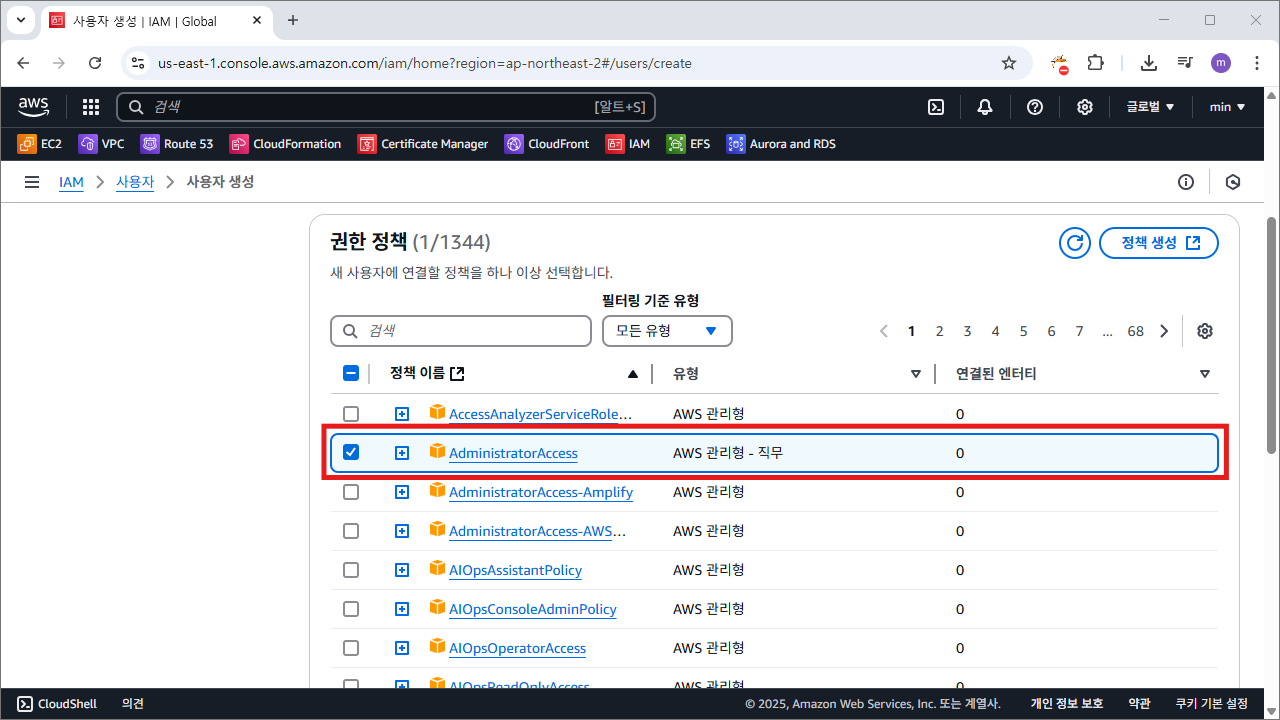Sort by 유형 column arrow

pyautogui.click(x=915, y=374)
